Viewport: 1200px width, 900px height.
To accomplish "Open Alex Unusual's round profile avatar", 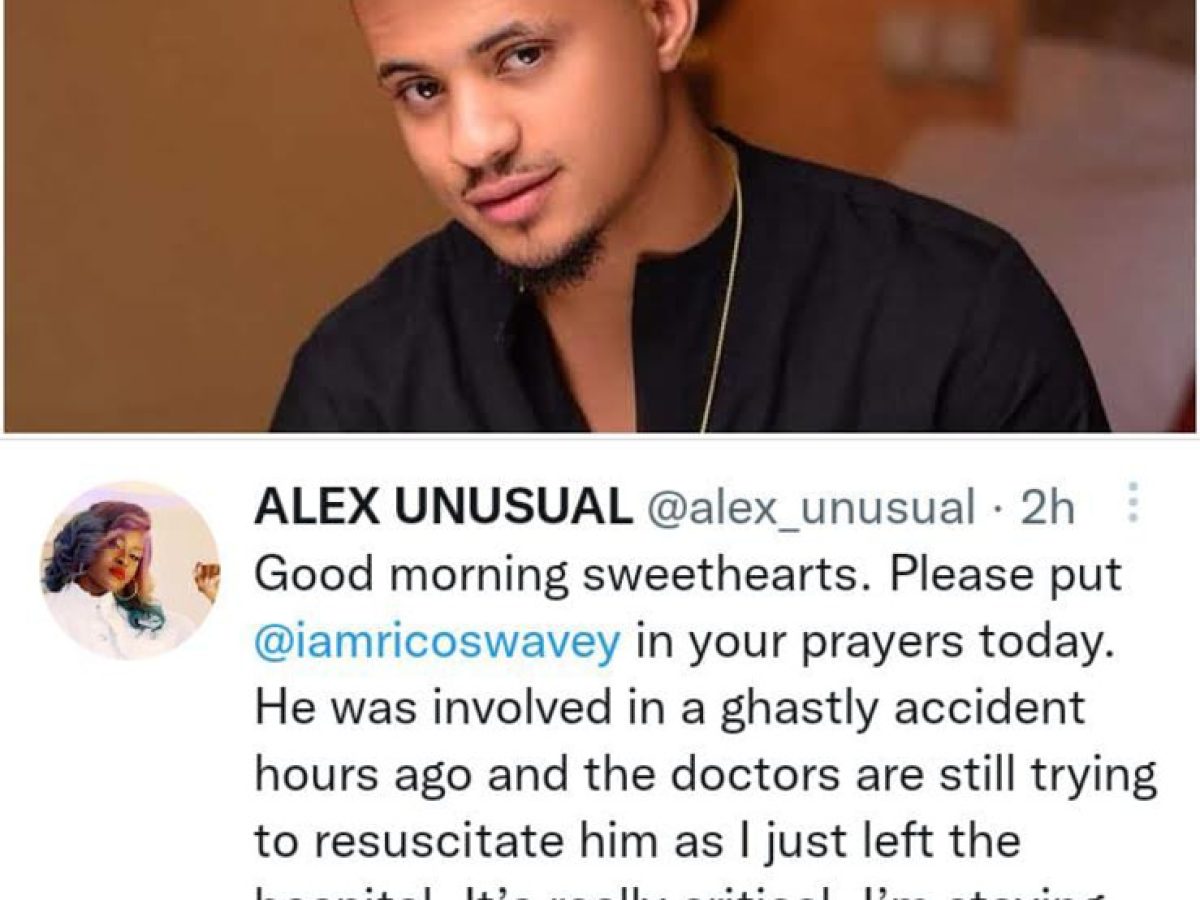I will click(x=130, y=570).
